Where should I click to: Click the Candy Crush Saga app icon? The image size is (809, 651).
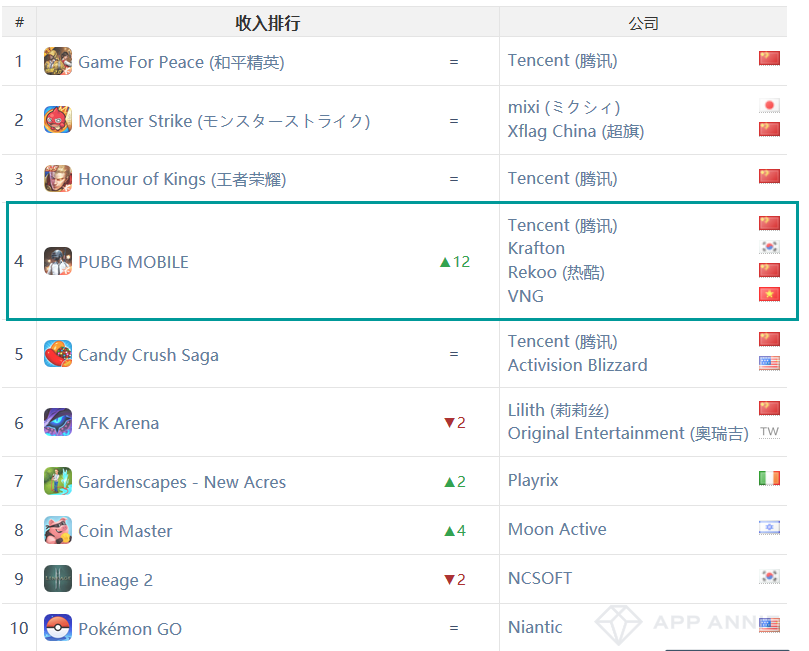click(x=58, y=354)
